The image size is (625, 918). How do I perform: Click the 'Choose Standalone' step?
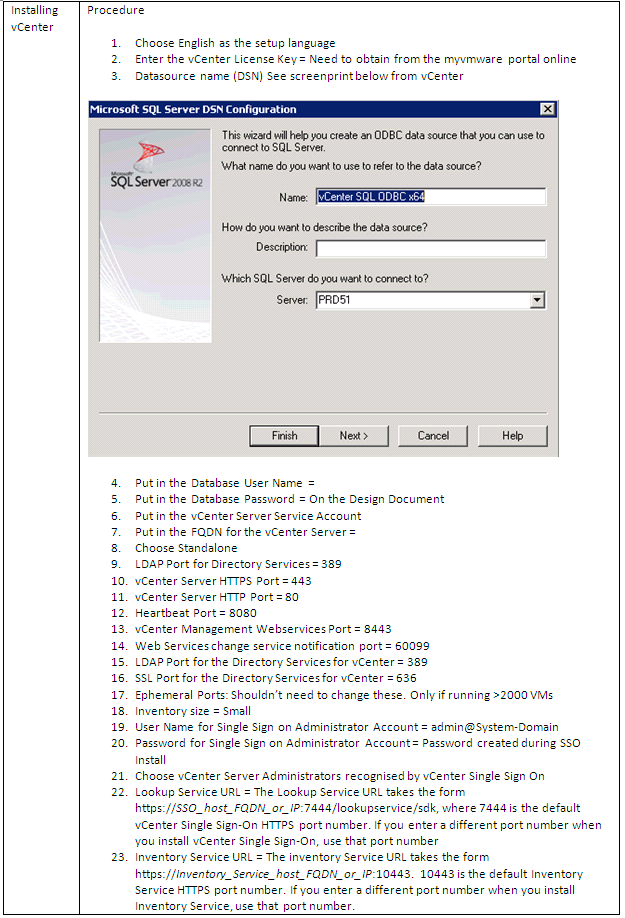[x=186, y=548]
